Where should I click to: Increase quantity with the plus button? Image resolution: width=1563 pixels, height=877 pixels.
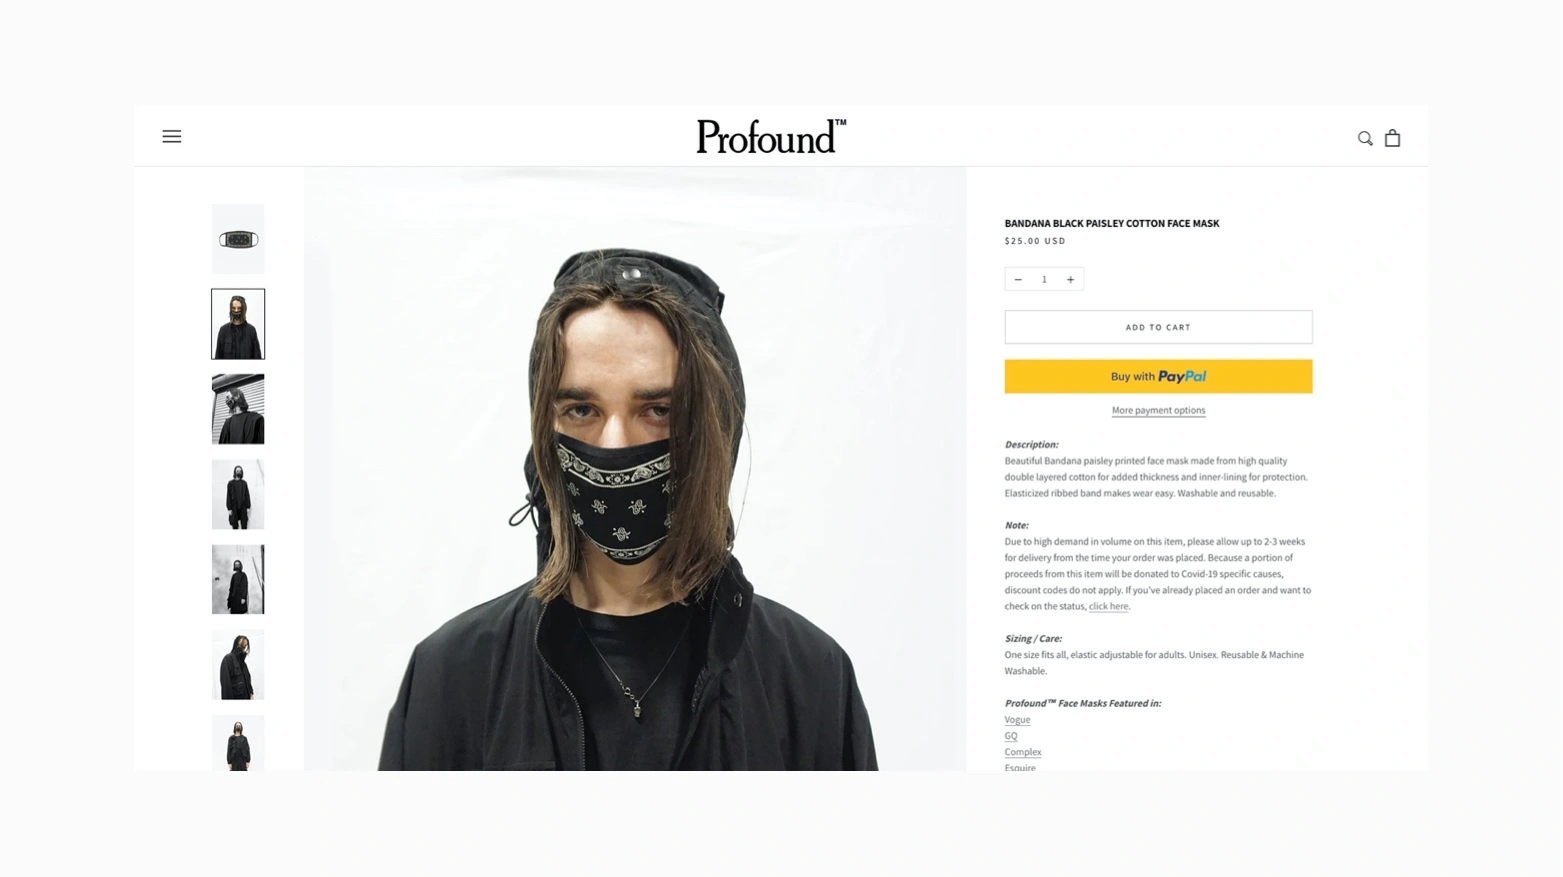tap(1070, 280)
